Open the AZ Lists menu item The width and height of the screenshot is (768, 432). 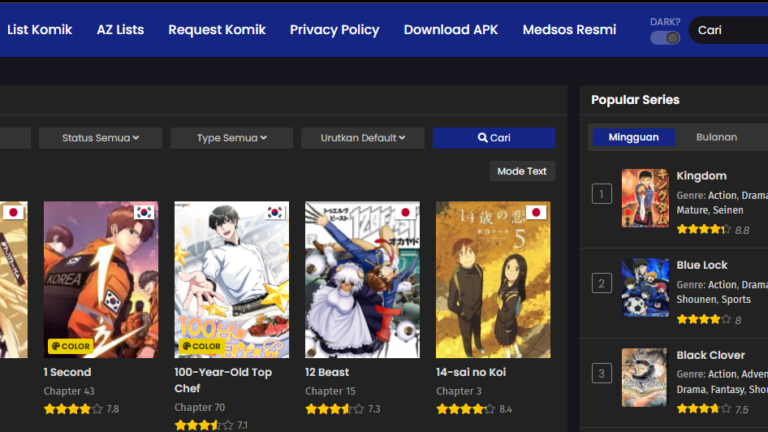[x=120, y=29]
